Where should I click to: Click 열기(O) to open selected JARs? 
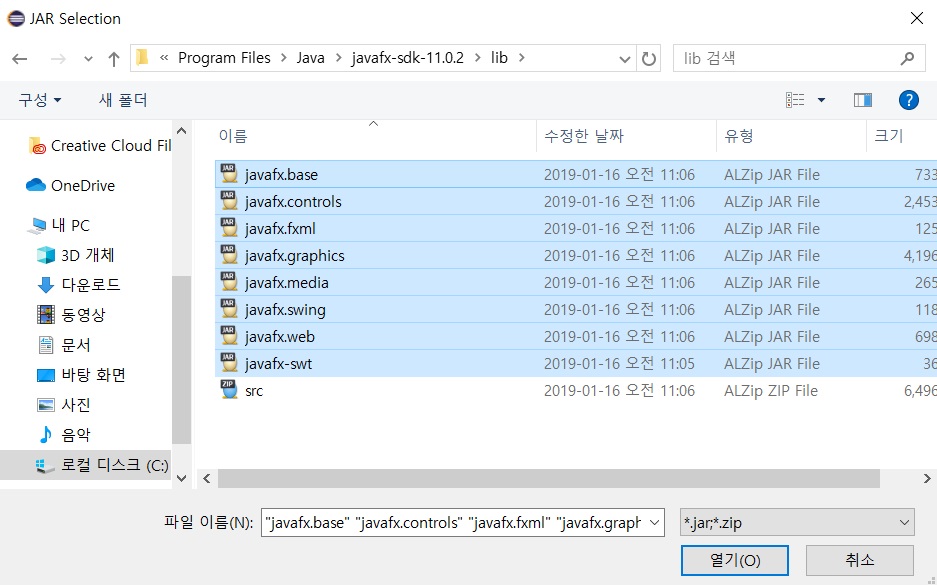click(x=734, y=561)
